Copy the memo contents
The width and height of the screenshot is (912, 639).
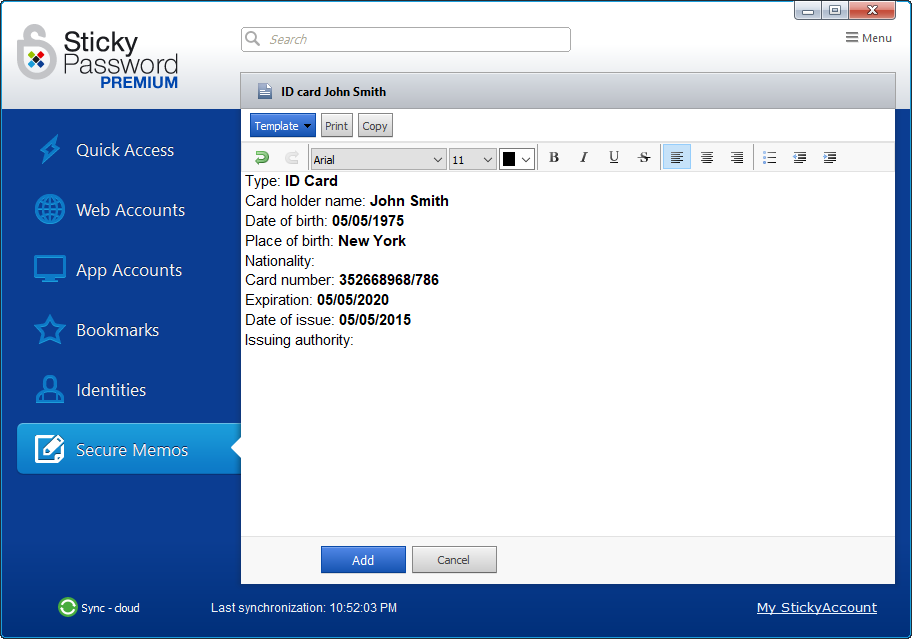[x=375, y=126]
